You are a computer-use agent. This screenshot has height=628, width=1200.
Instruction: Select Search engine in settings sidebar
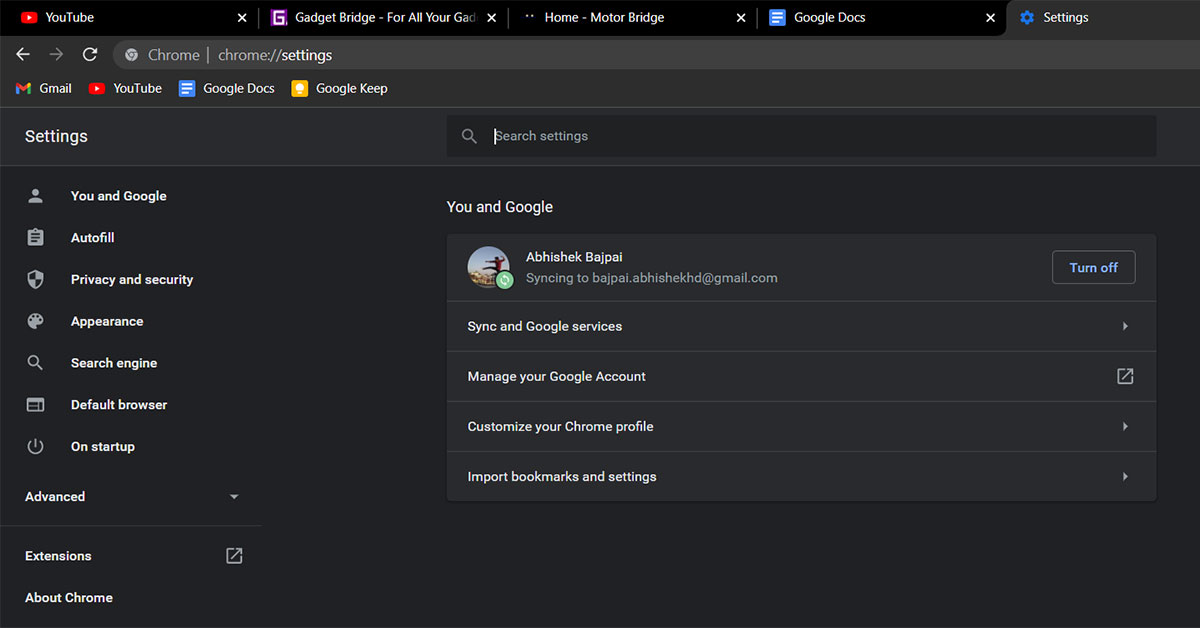(113, 363)
